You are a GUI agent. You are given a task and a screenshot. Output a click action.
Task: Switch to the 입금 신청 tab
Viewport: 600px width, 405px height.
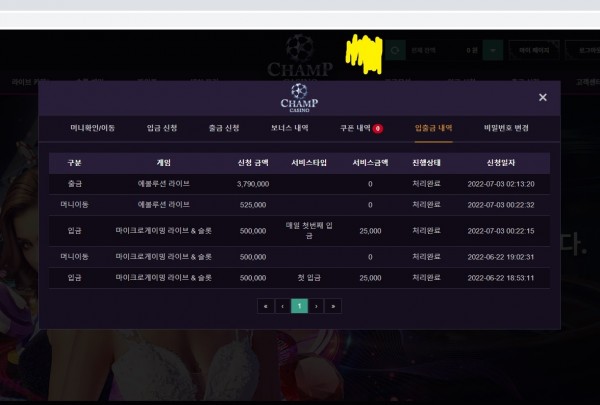pos(161,129)
